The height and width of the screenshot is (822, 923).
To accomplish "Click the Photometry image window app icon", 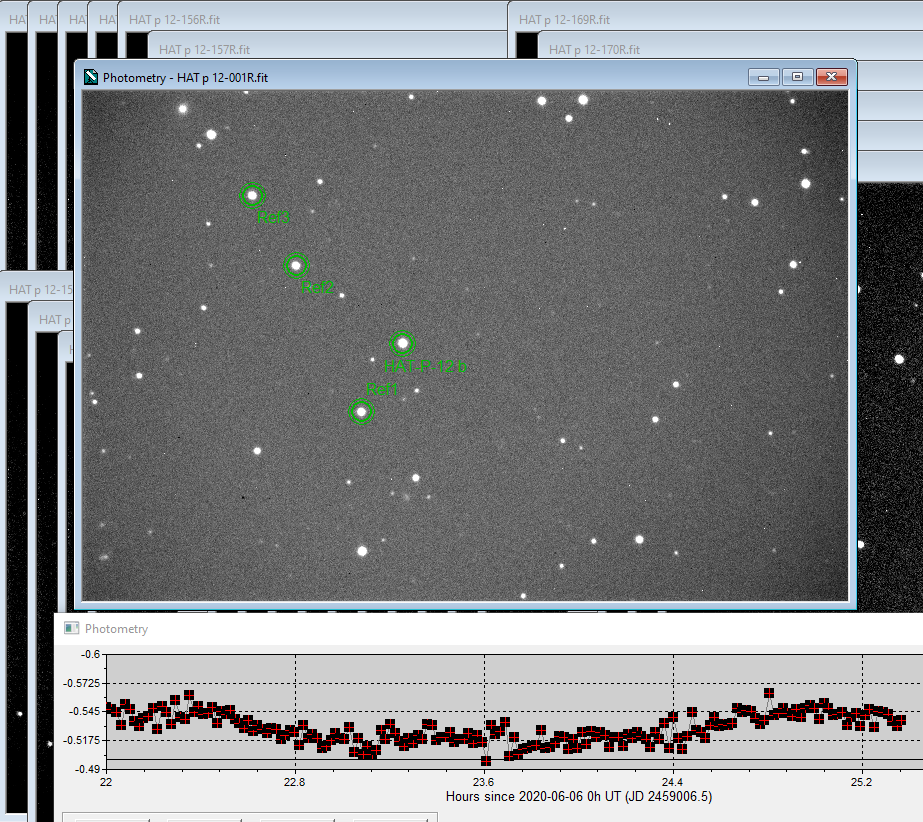I will [91, 77].
